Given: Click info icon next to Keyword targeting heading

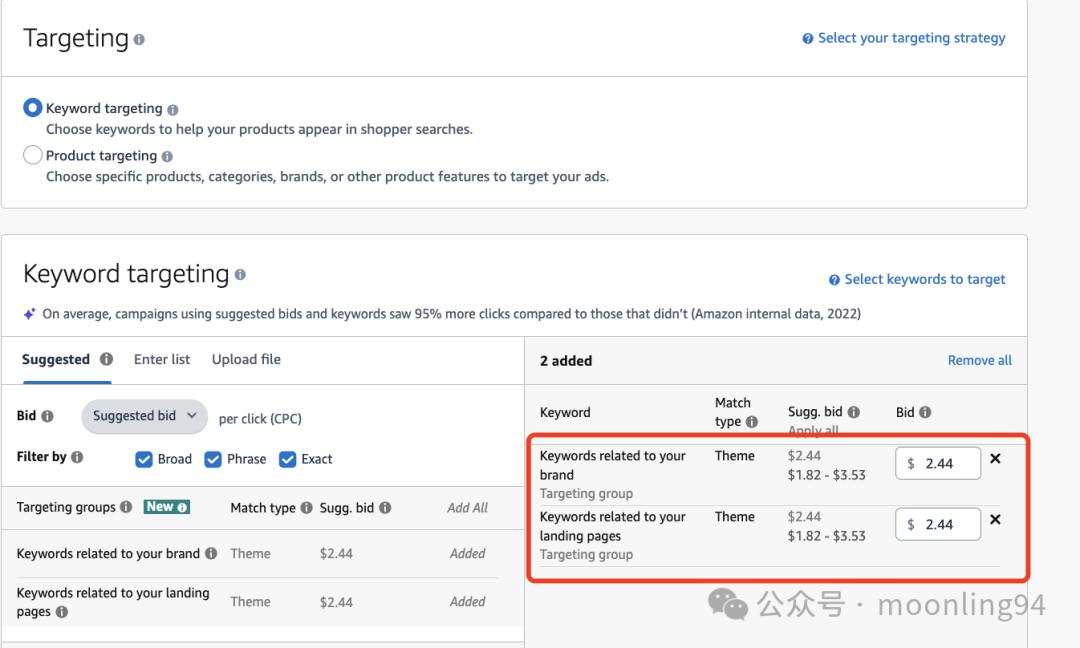Looking at the screenshot, I should 240,275.
